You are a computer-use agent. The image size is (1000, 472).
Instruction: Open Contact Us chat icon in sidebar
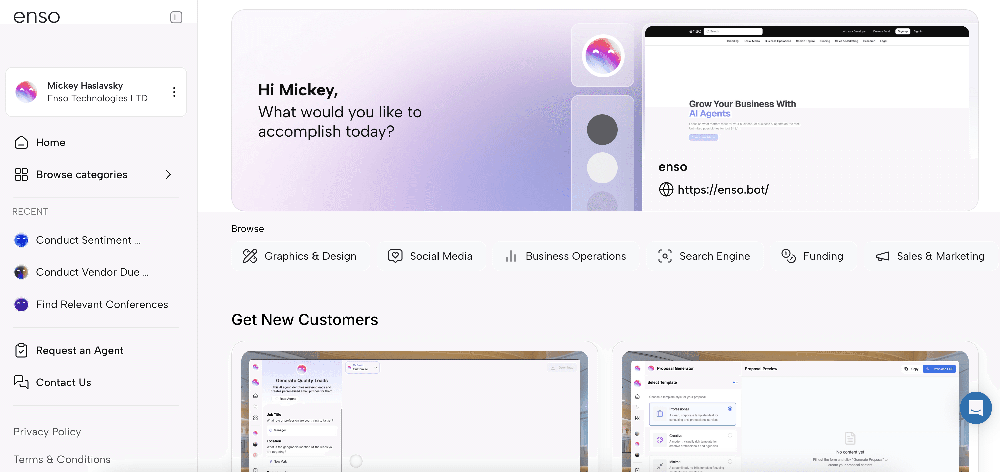[x=22, y=383]
